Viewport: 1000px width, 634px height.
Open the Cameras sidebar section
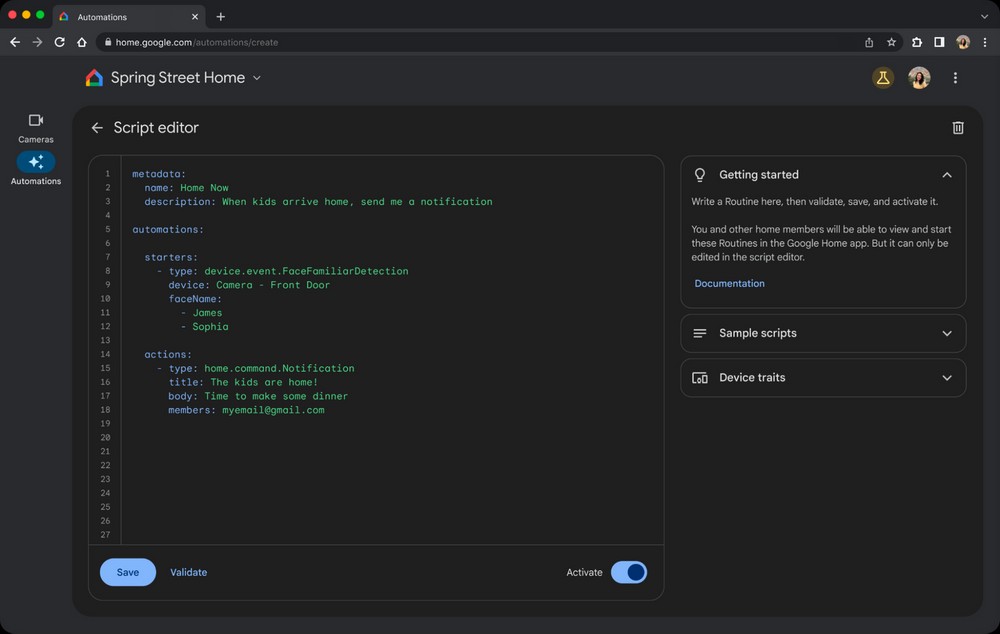click(36, 127)
